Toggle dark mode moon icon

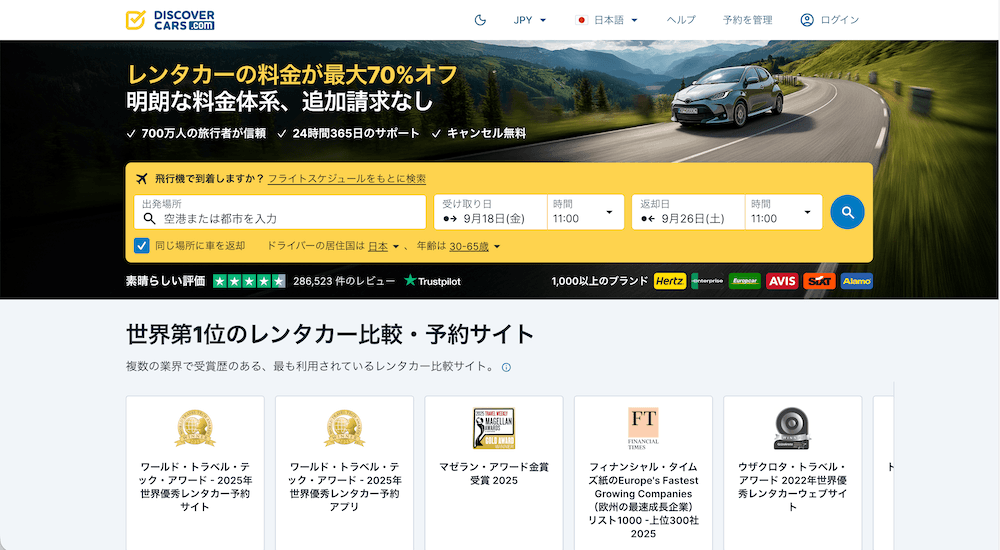pos(480,20)
